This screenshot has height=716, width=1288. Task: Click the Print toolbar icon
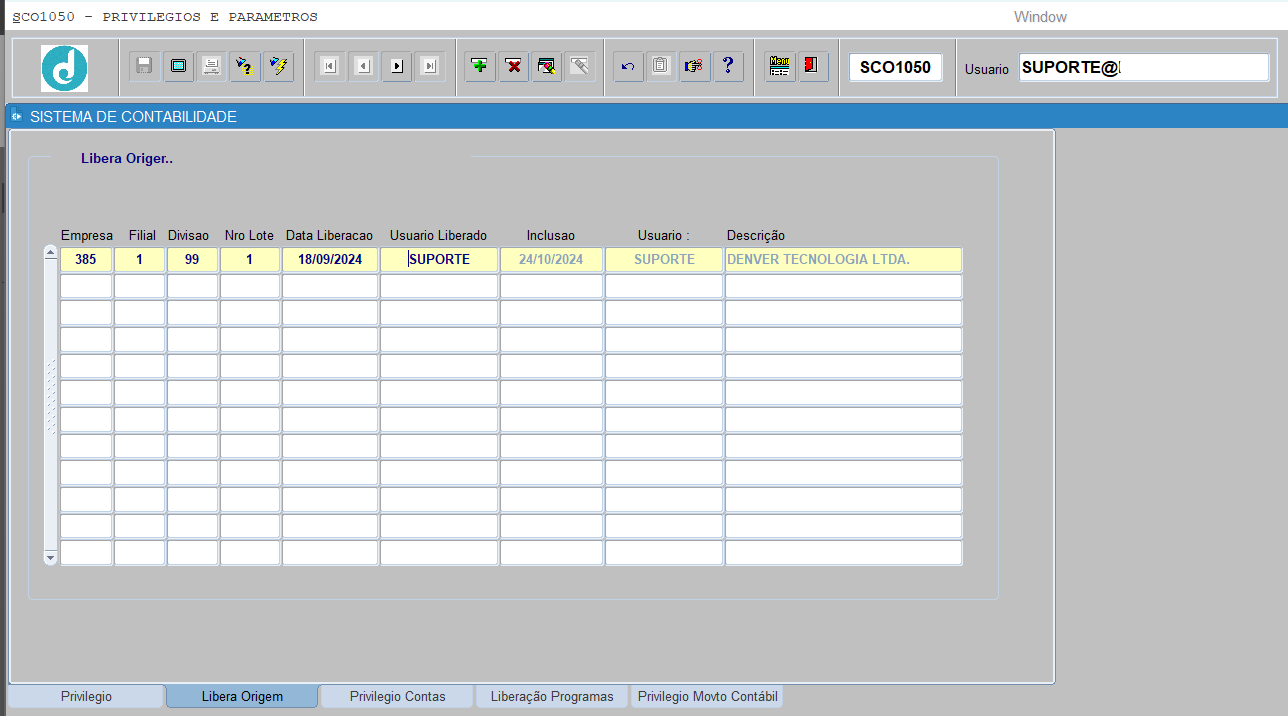click(x=211, y=67)
